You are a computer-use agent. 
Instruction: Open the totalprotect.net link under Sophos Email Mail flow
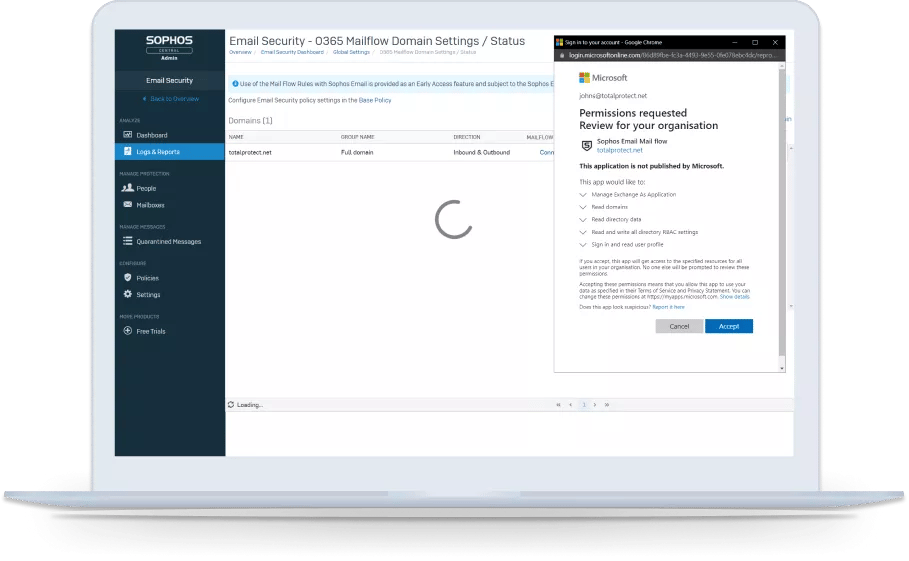click(x=620, y=150)
